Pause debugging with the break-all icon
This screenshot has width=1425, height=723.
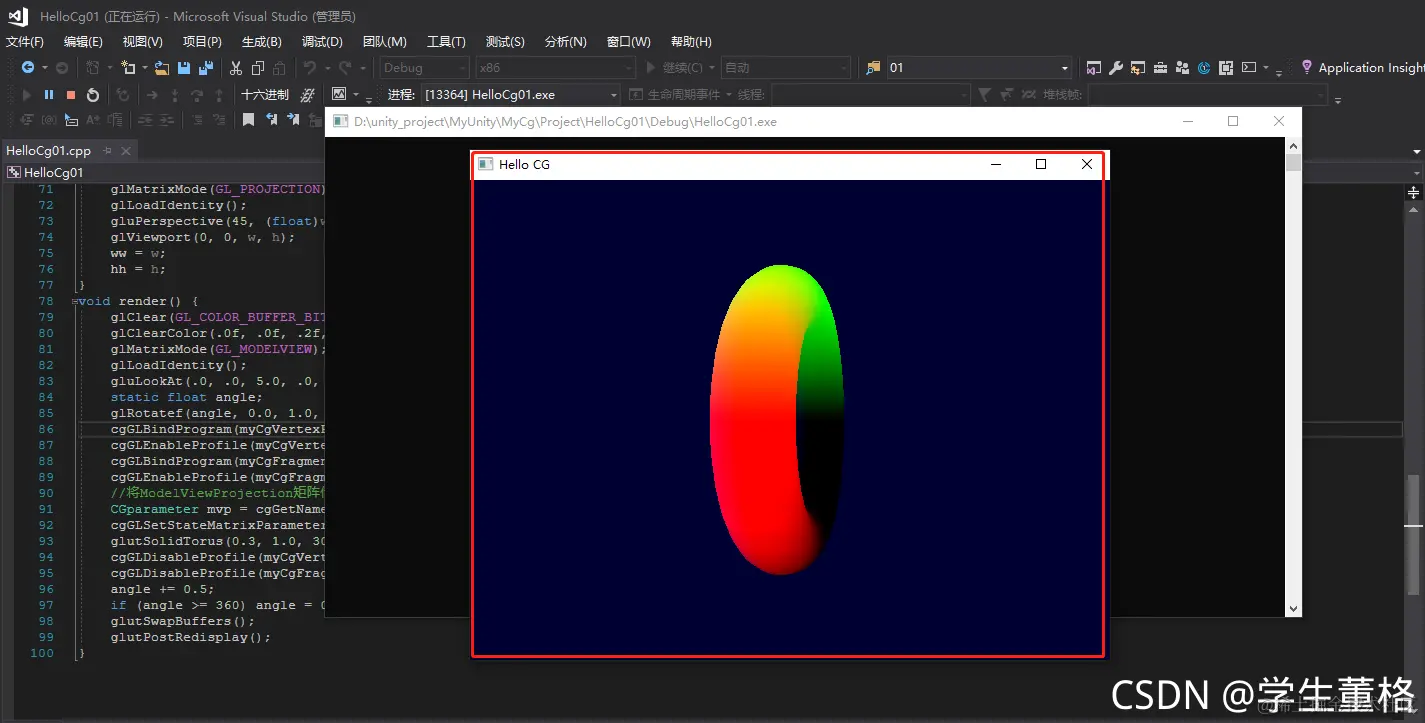tap(49, 95)
